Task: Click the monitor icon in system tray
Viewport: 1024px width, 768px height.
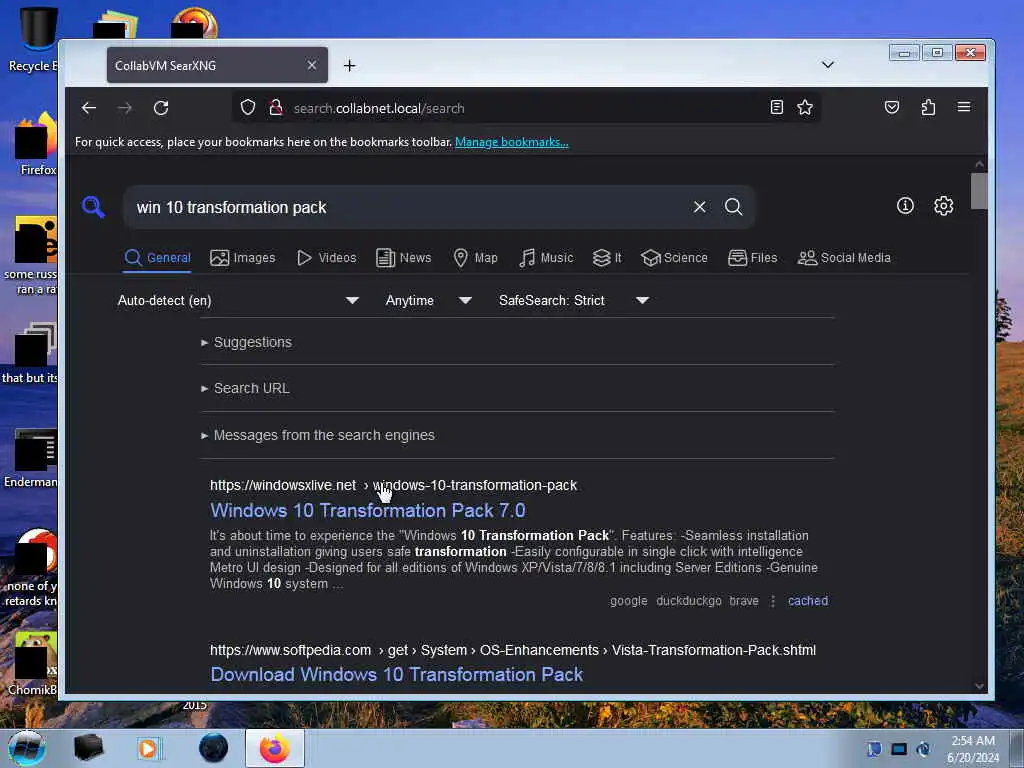Action: tap(899, 749)
